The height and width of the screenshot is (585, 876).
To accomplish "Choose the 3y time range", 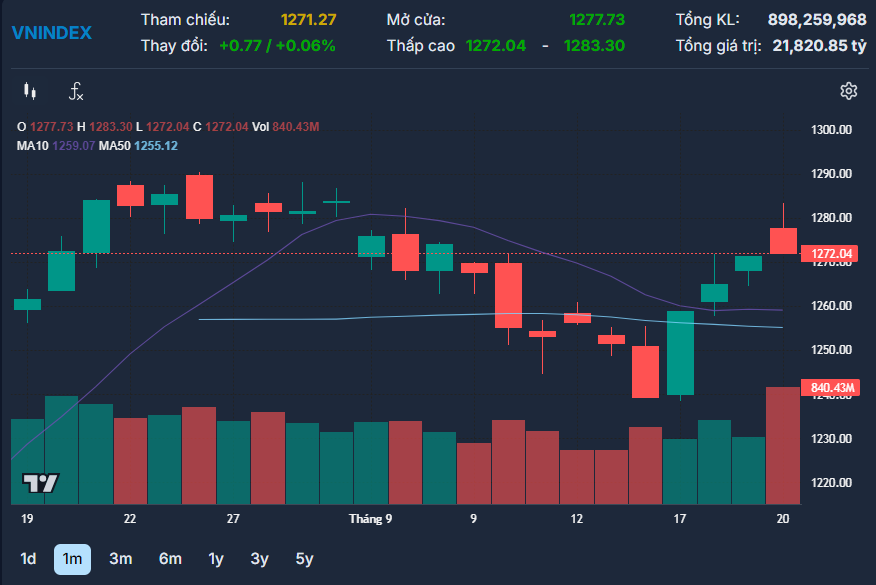I will pyautogui.click(x=259, y=559).
